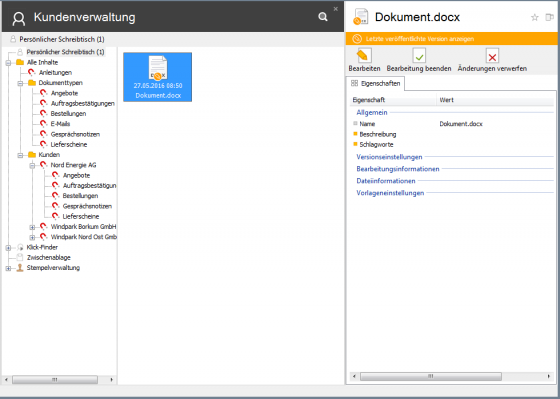Toggle the panel layout icon beside the star
The width and height of the screenshot is (560, 399).
(549, 17)
